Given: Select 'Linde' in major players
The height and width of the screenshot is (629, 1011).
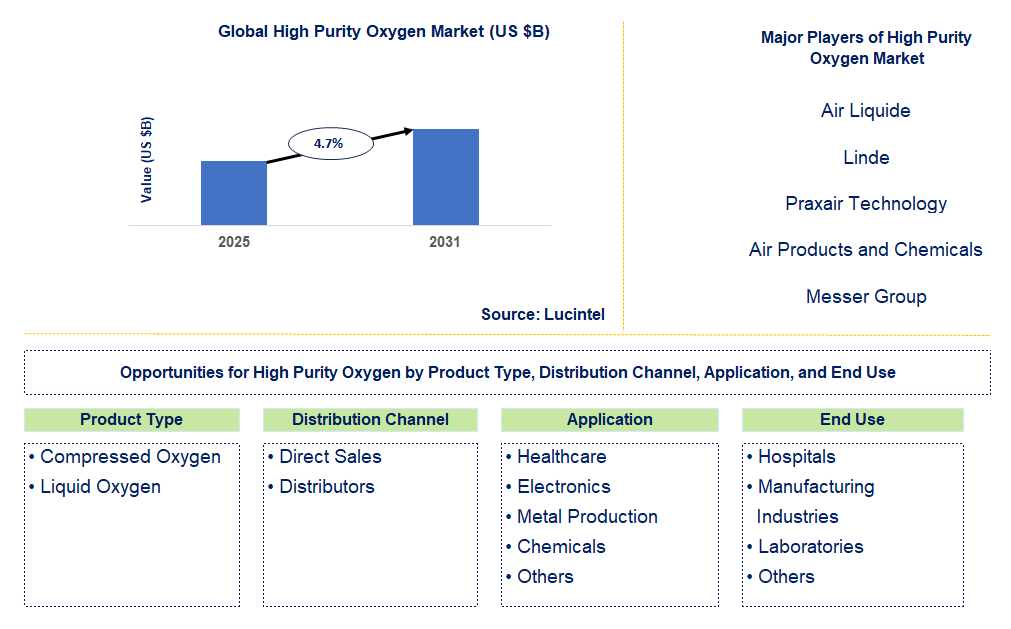Looking at the screenshot, I should (866, 157).
